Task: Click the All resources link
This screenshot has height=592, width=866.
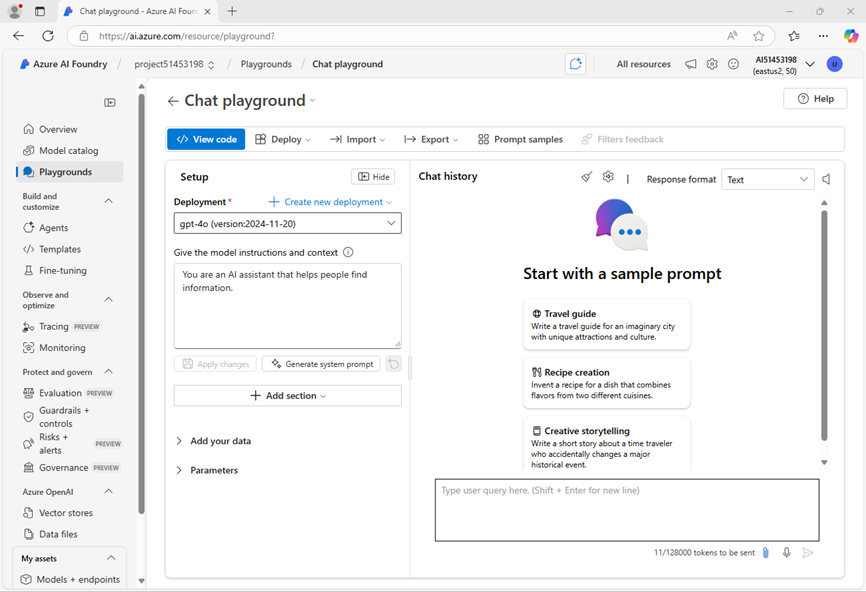Action: click(643, 64)
